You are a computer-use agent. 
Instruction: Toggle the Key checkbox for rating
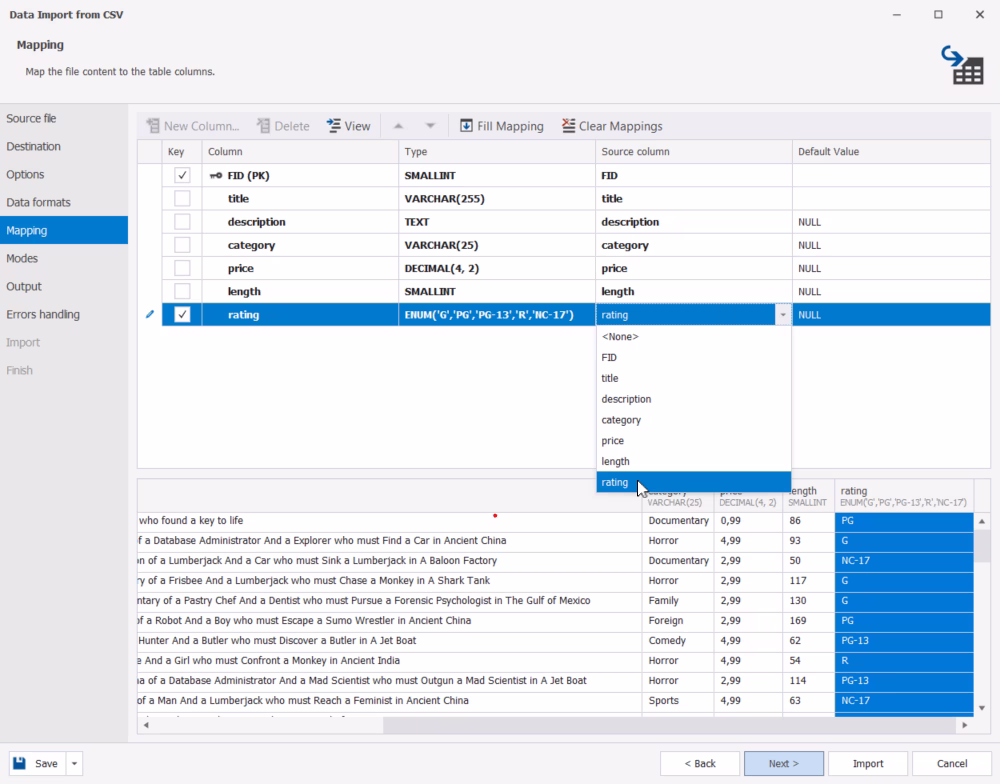pyautogui.click(x=182, y=314)
